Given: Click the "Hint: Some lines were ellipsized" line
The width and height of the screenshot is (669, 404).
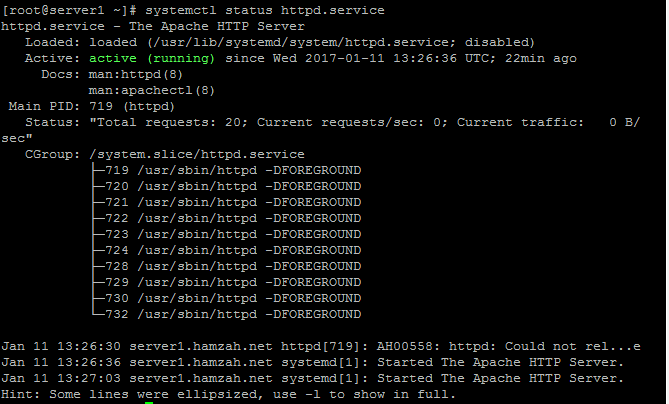Looking at the screenshot, I should click(230, 394).
